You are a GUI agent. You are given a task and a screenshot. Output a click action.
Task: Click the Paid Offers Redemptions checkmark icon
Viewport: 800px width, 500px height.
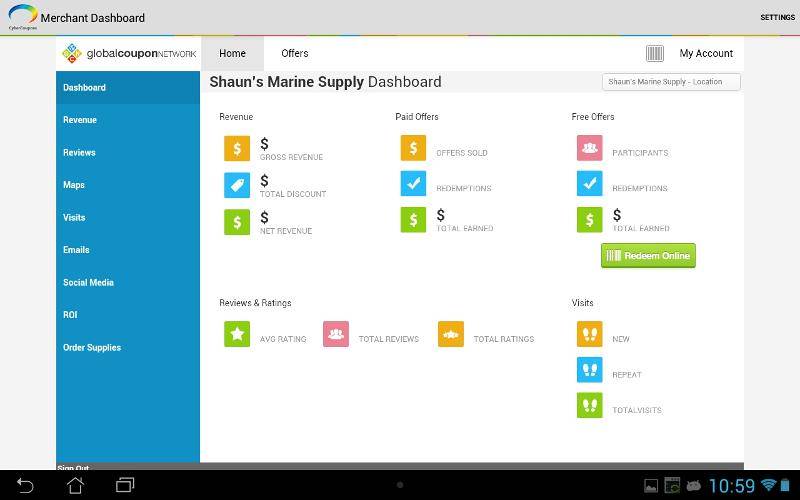coord(413,184)
